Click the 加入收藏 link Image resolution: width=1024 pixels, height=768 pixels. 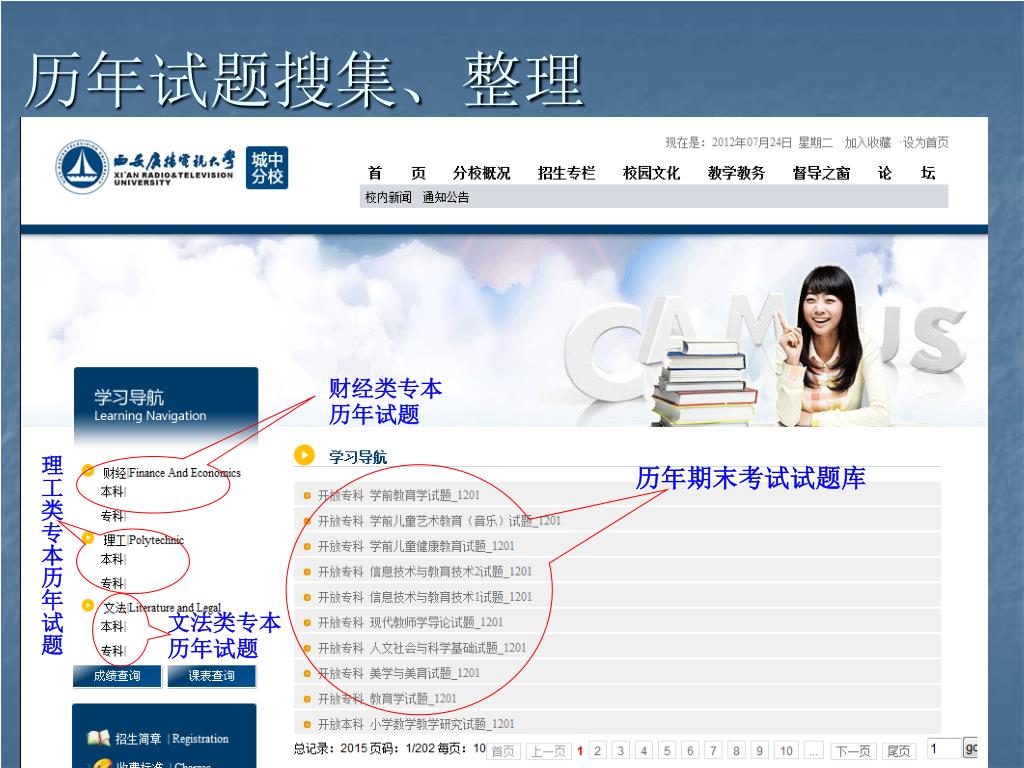click(x=867, y=142)
